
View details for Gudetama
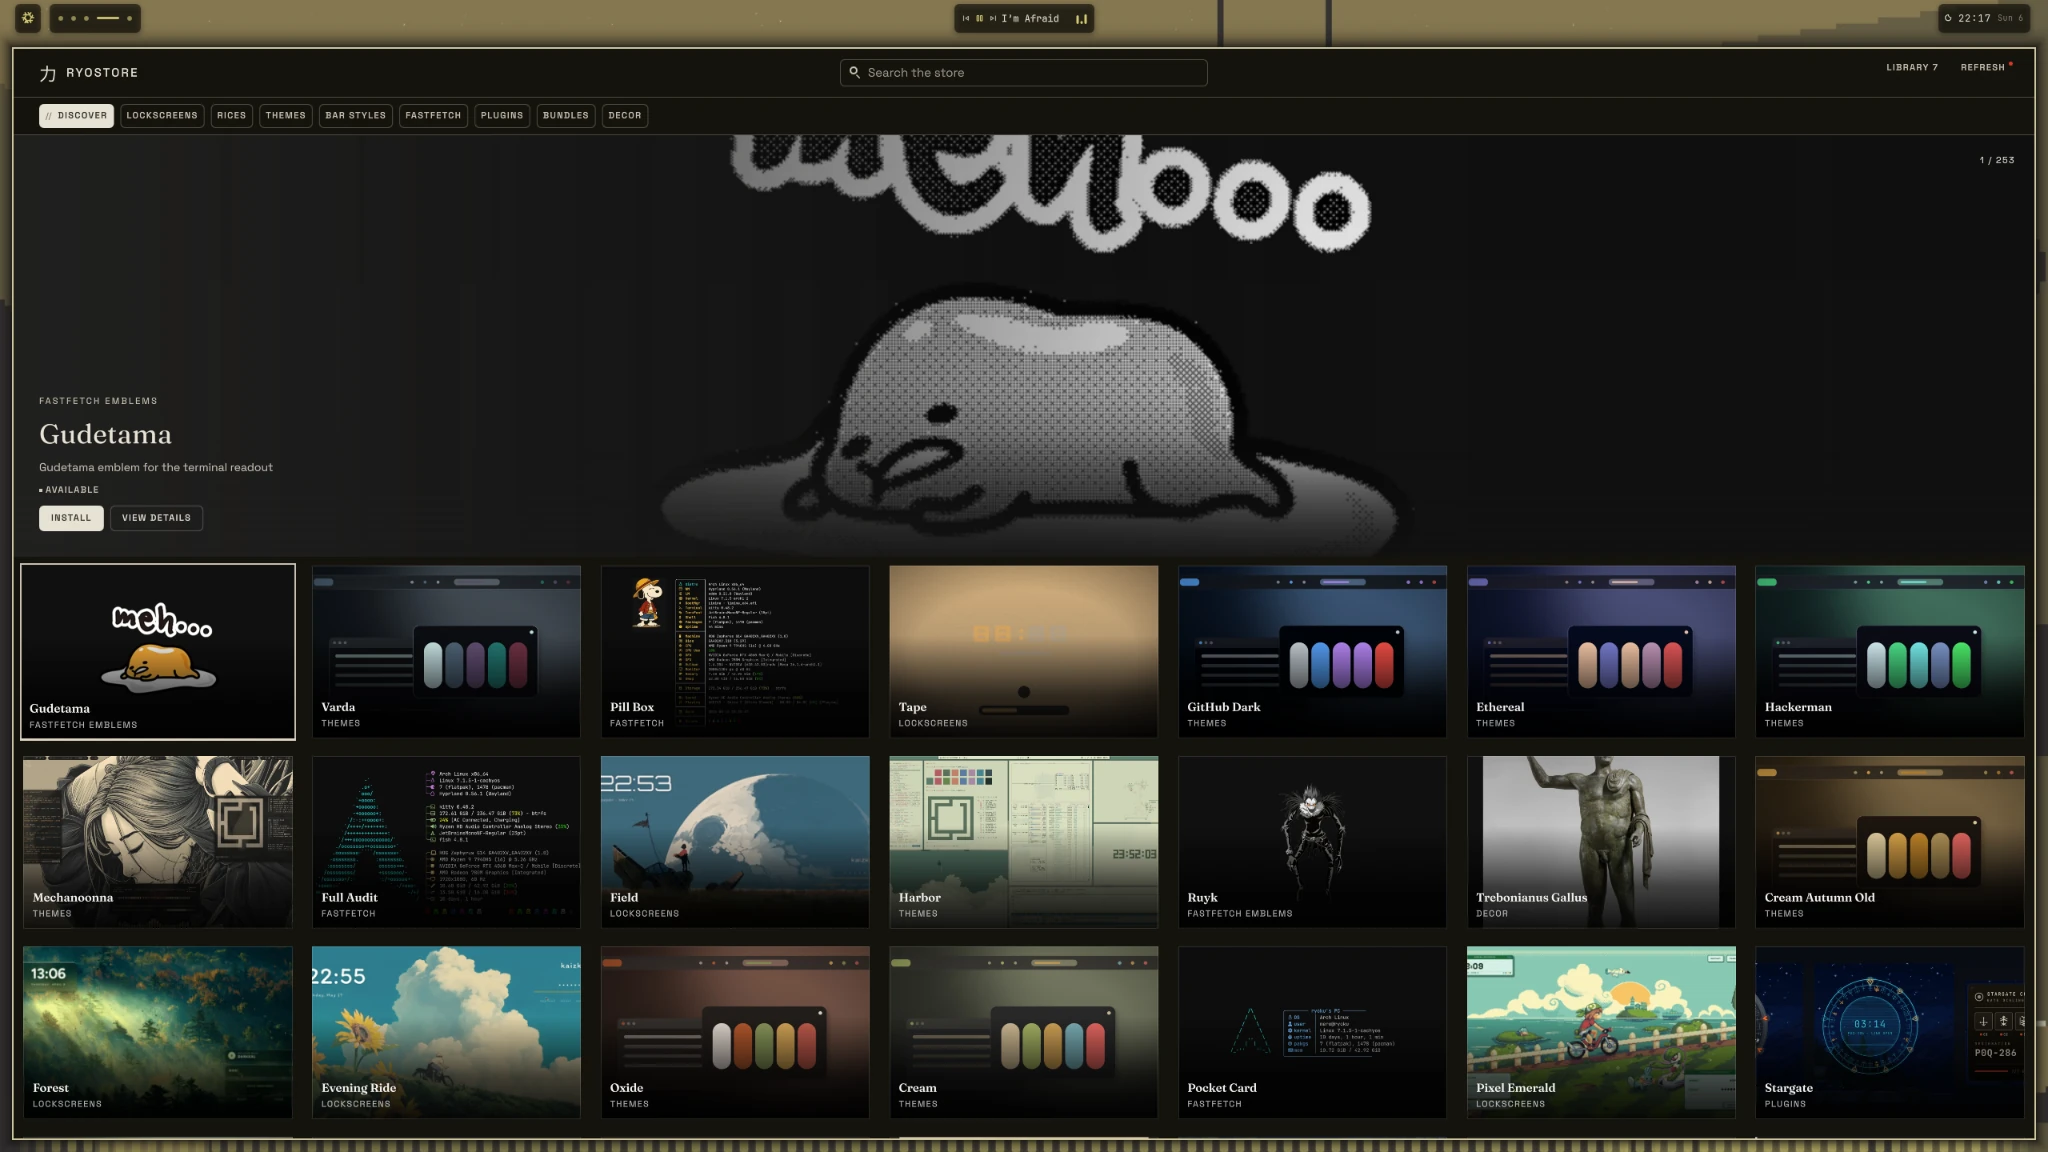click(x=156, y=518)
